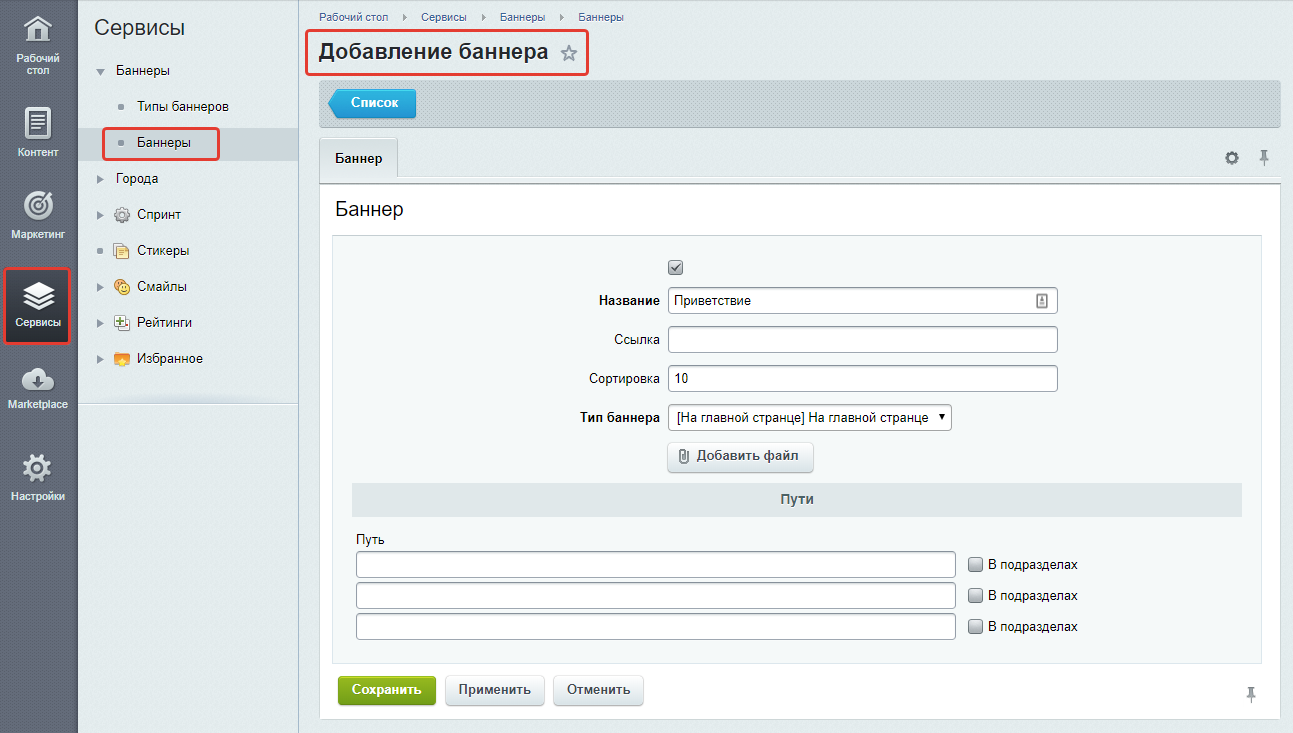Toggle the active checkbox above Название
This screenshot has width=1293, height=733.
pyautogui.click(x=675, y=267)
